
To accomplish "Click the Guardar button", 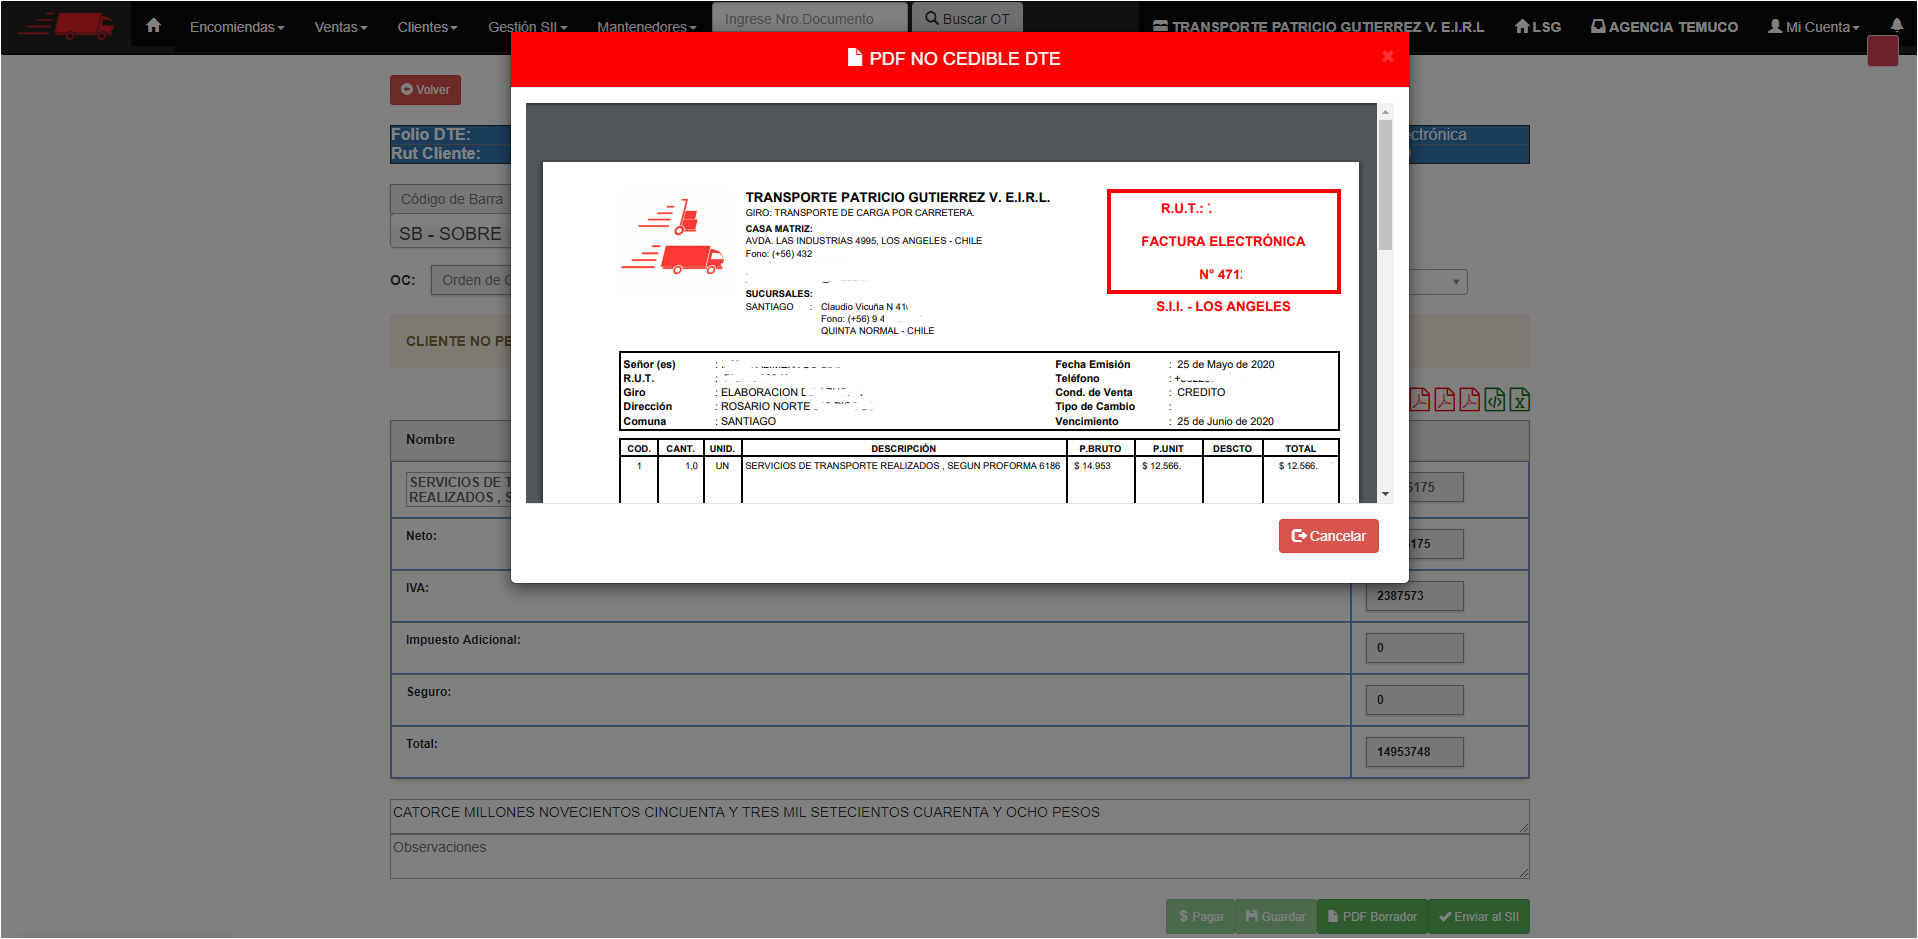I will pos(1275,916).
